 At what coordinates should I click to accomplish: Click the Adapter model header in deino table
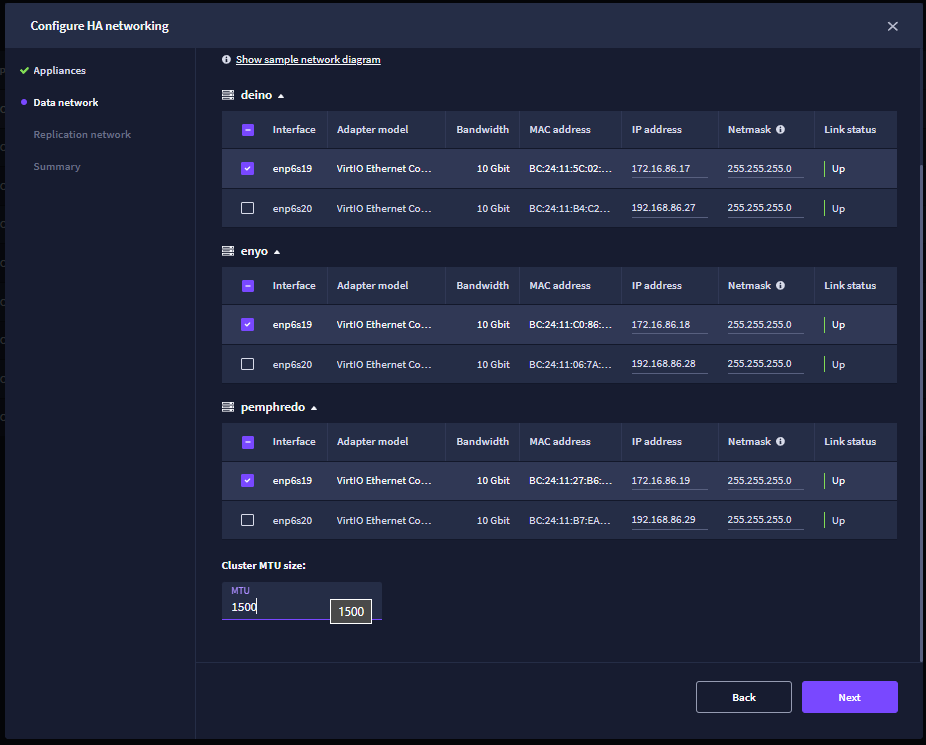[372, 129]
